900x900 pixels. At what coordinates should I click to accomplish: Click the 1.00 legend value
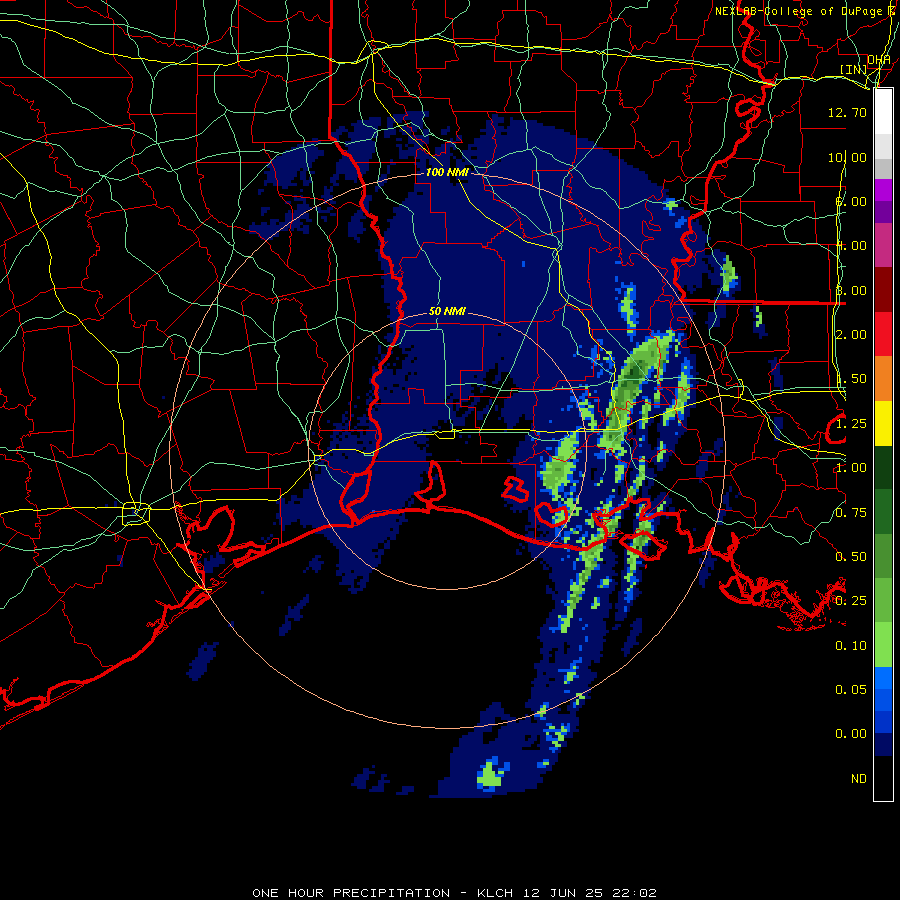(851, 468)
